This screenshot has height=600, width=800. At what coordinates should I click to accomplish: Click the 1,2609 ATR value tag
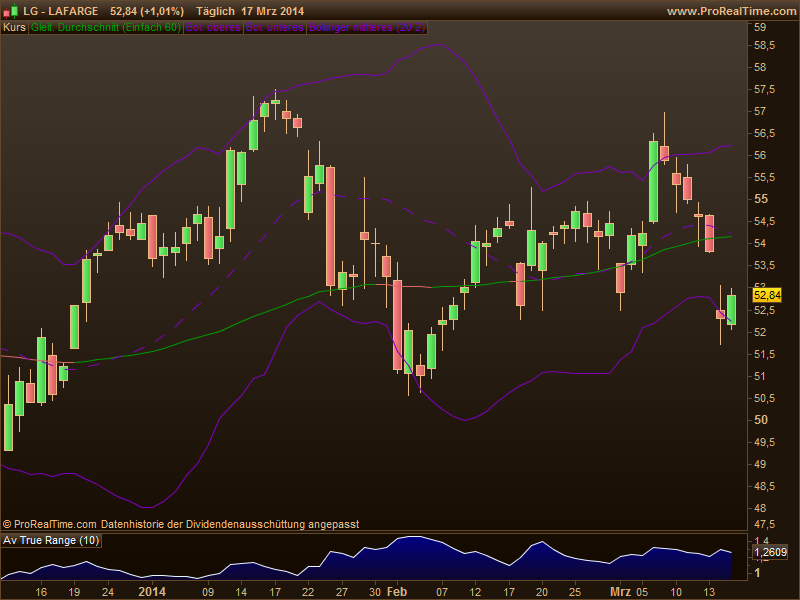pos(770,552)
